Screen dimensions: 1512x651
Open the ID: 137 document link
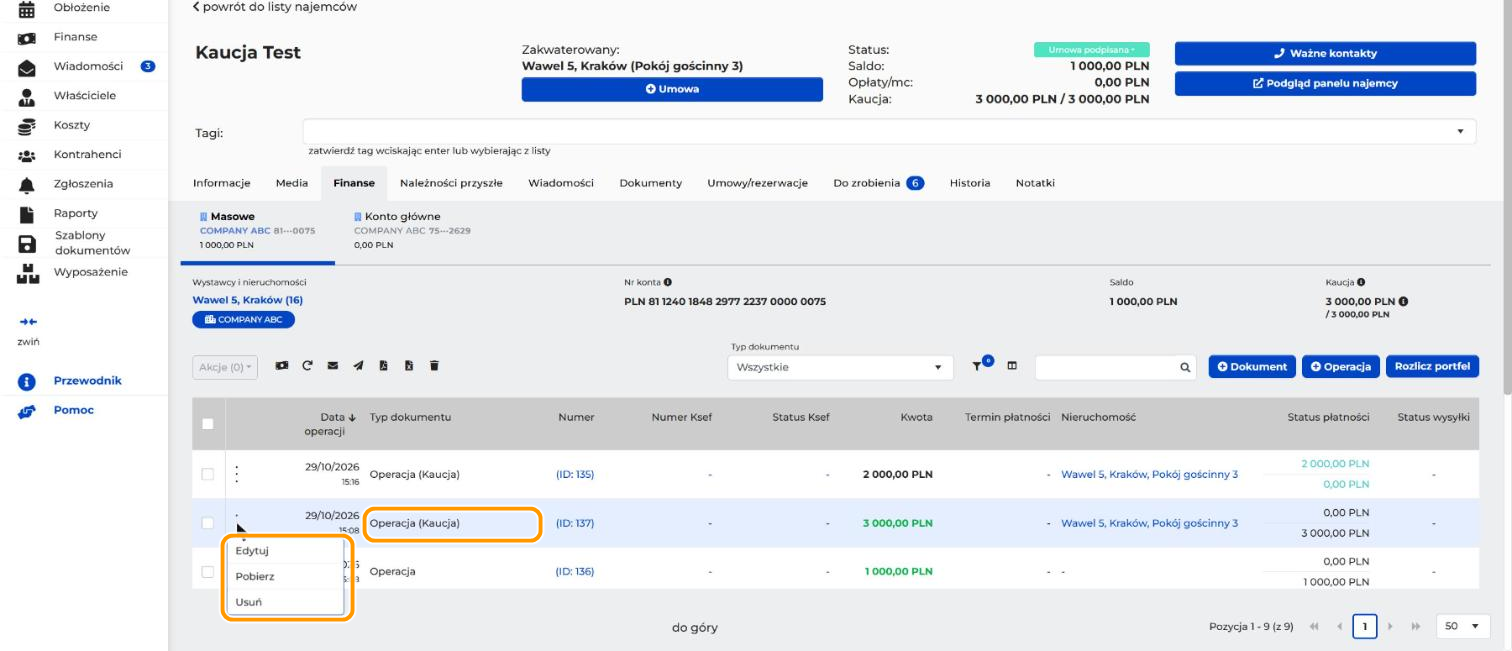575,523
